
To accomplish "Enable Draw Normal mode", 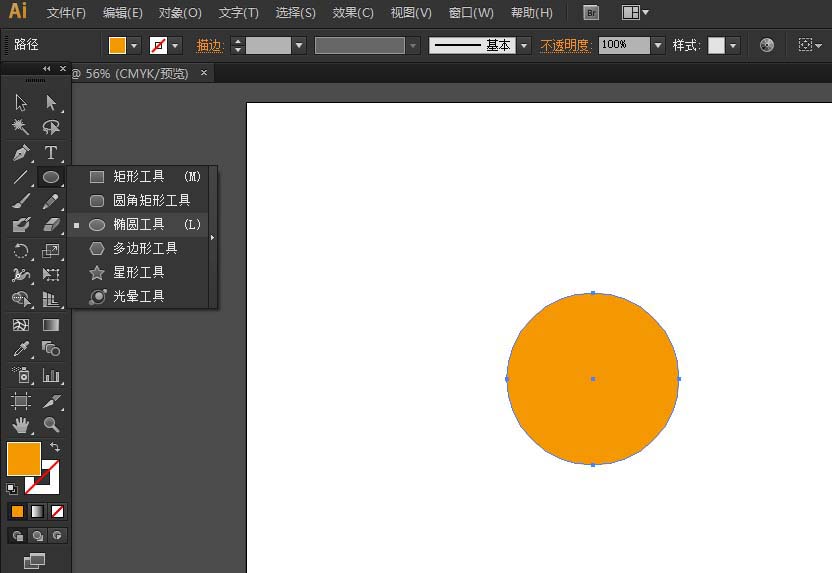I will coord(18,536).
